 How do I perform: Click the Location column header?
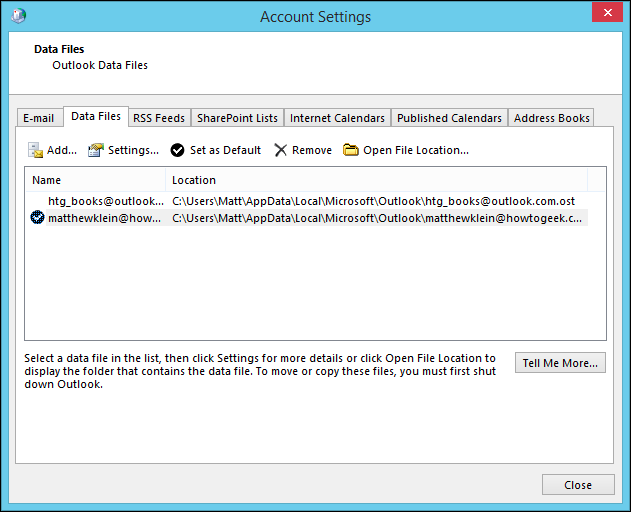click(193, 180)
